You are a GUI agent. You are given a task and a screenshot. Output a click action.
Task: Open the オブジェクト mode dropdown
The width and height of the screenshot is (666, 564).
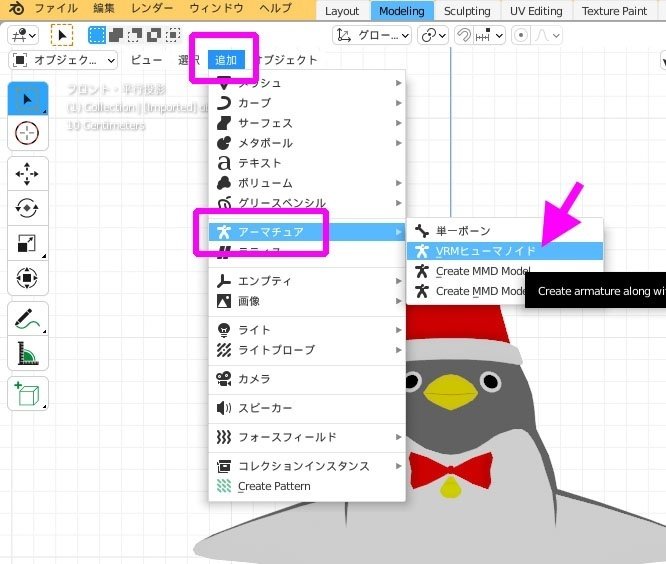tap(63, 60)
